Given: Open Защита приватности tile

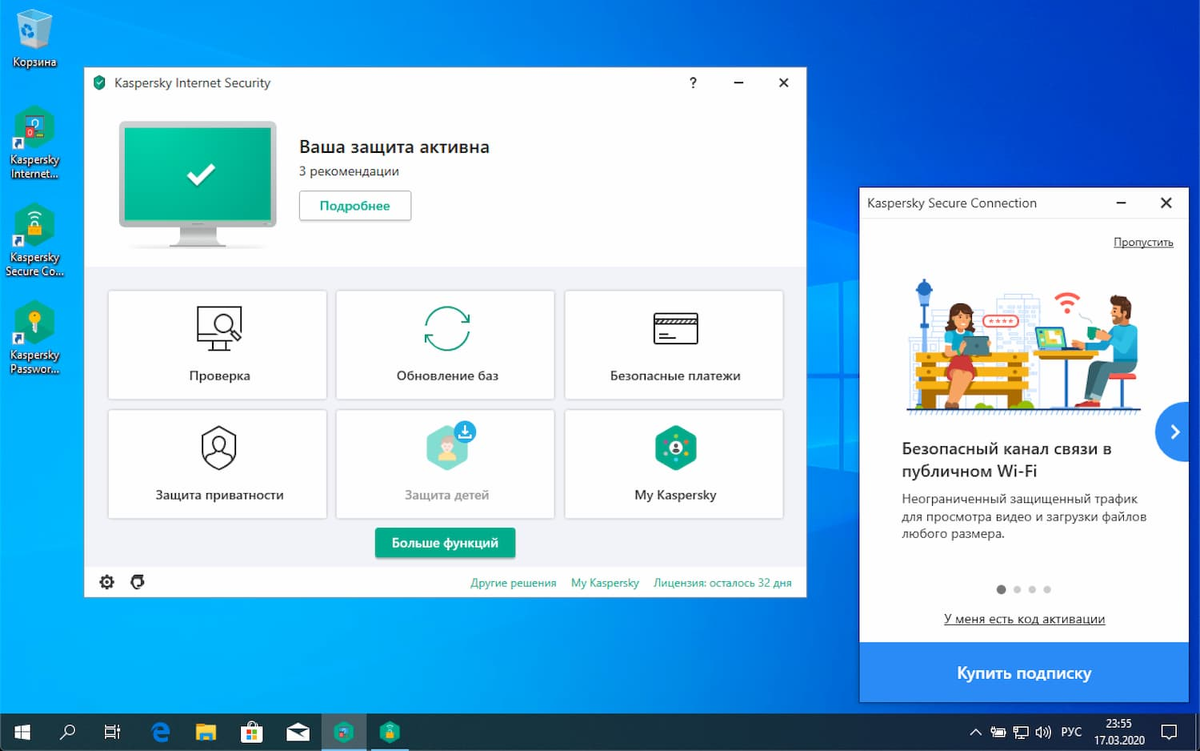Looking at the screenshot, I should (x=217, y=464).
